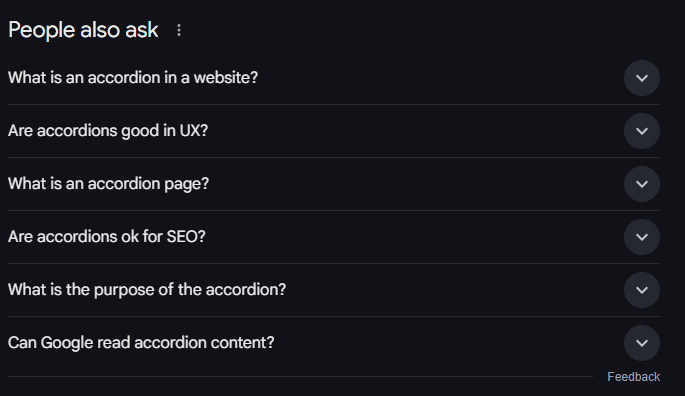This screenshot has height=396, width=685.
Task: Select question text 'What is an accordion in a website?'
Action: pos(133,78)
